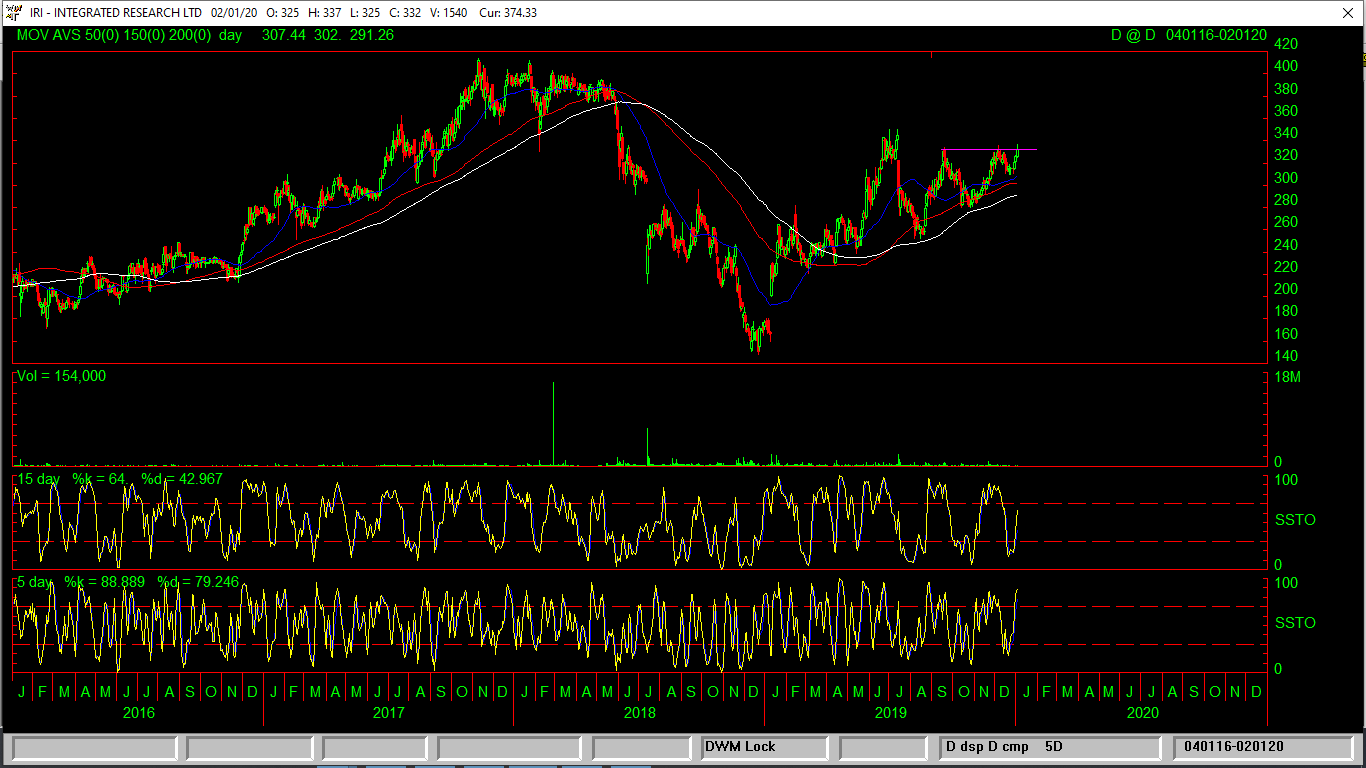Click the %d = 42.967 stochastic value
Viewport: 1366px width, 768px height.
click(x=182, y=479)
